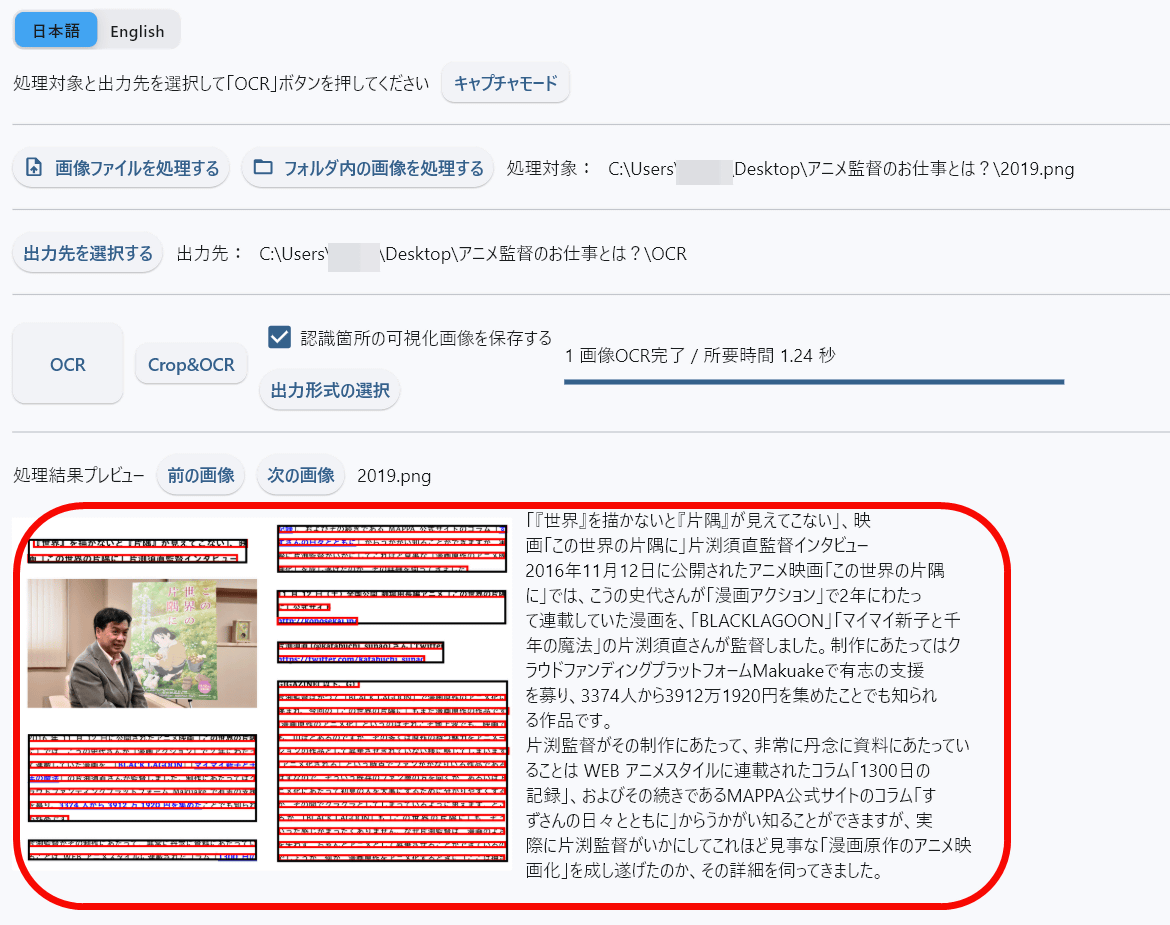The width and height of the screenshot is (1170, 925).
Task: Click the image file upload icon
Action: [34, 168]
